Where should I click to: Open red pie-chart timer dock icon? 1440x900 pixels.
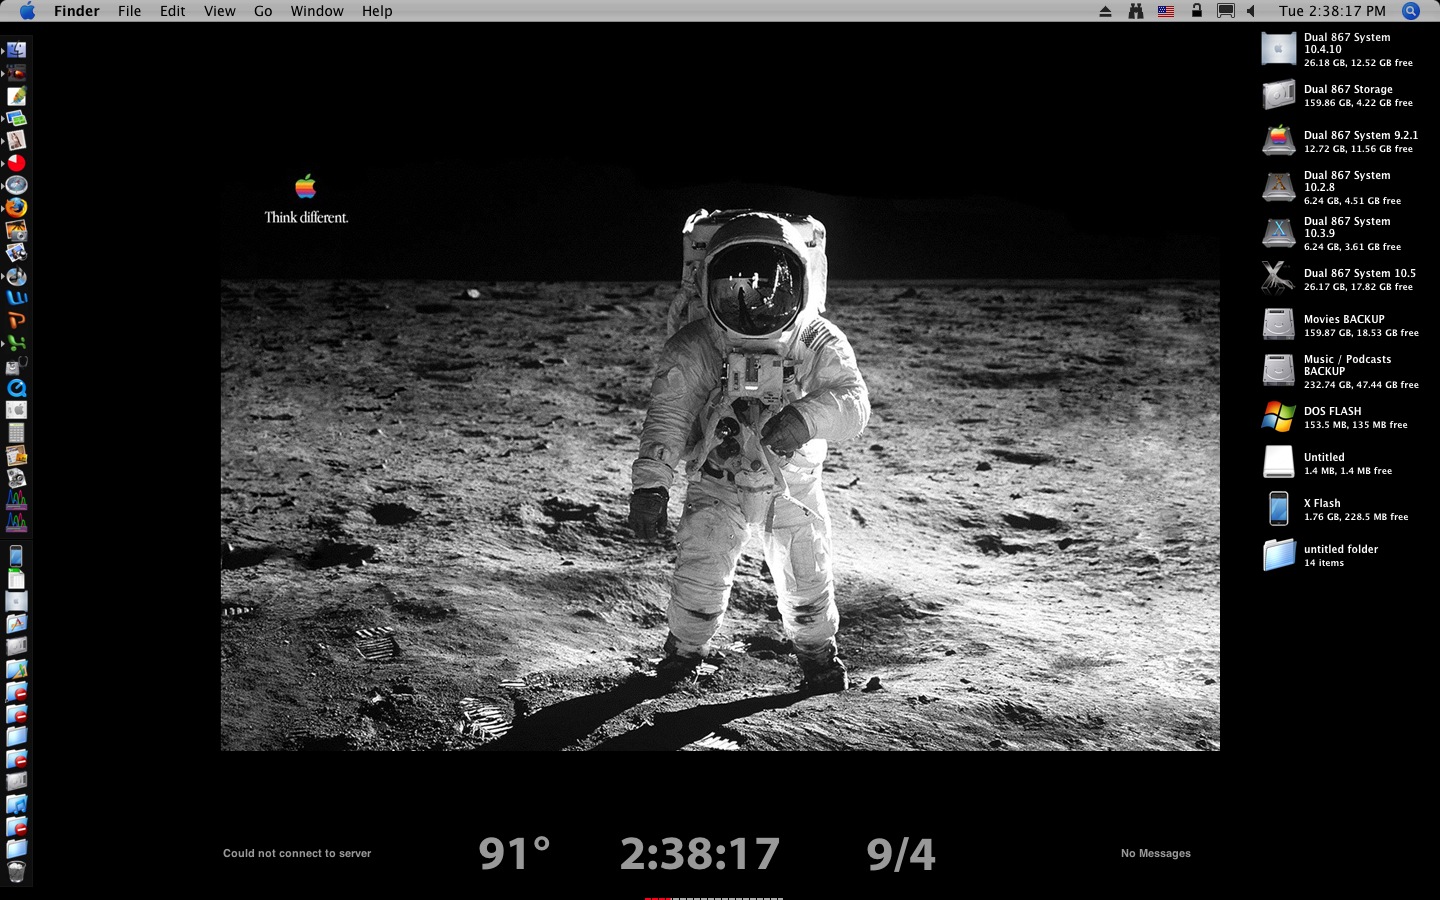16,163
